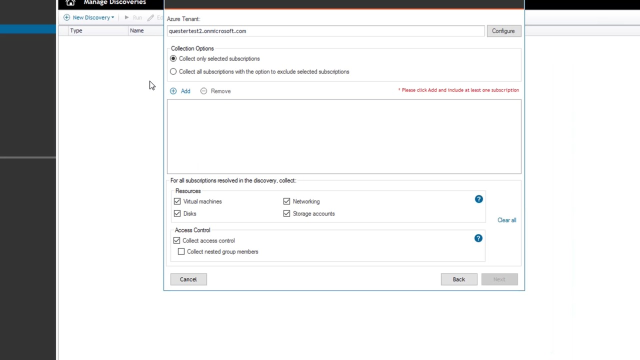The image size is (640, 360).
Task: Open help icon for Access Control section
Action: point(478,238)
